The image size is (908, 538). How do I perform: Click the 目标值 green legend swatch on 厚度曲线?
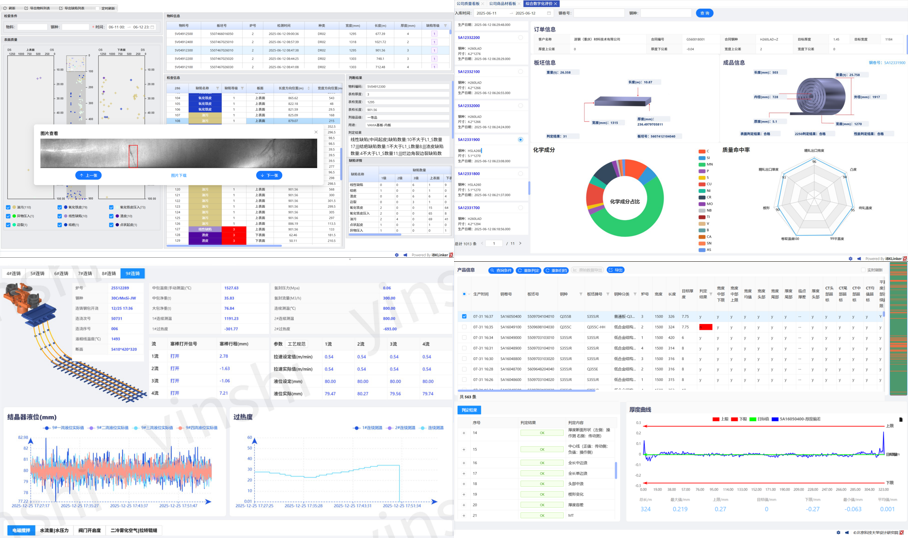tap(753, 419)
